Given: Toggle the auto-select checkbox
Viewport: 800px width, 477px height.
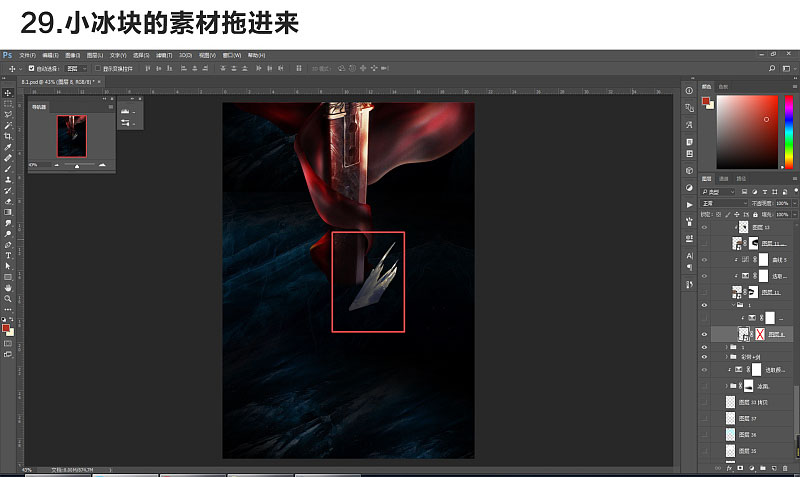Looking at the screenshot, I should coord(31,68).
